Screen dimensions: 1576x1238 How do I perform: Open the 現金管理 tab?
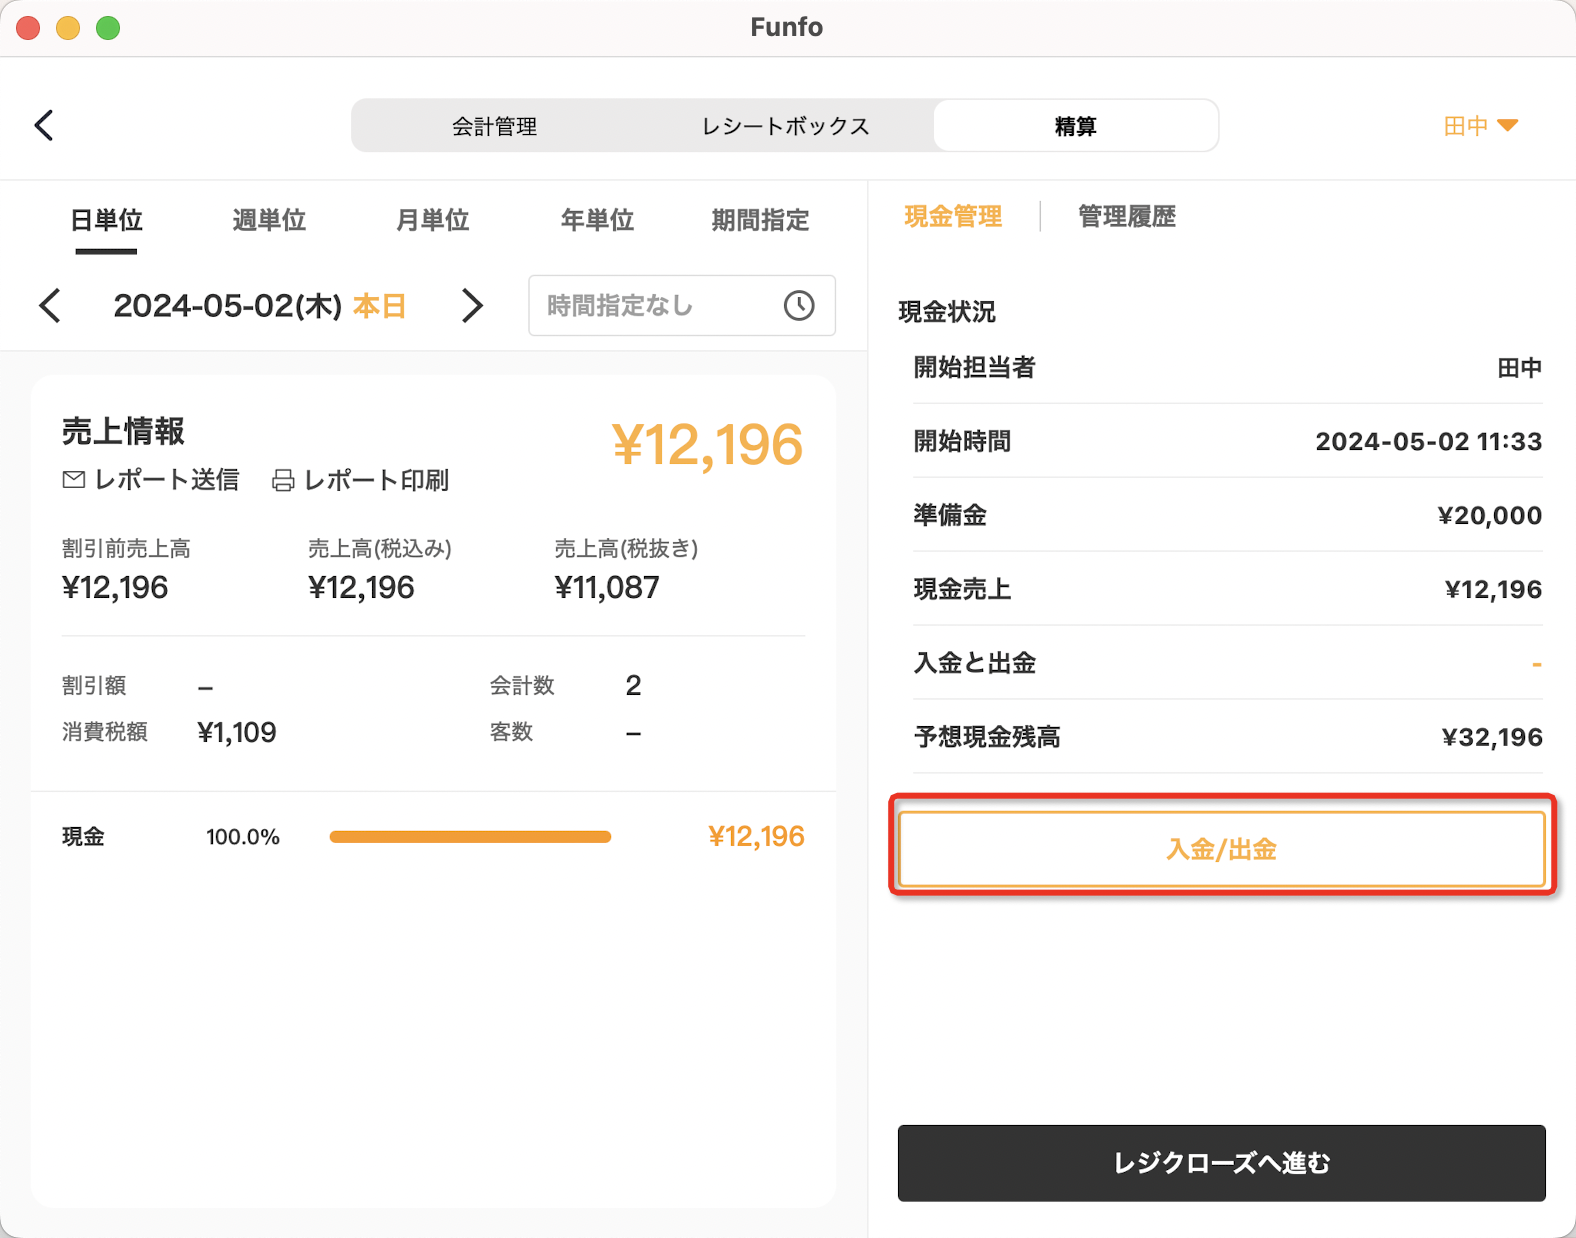pos(953,216)
